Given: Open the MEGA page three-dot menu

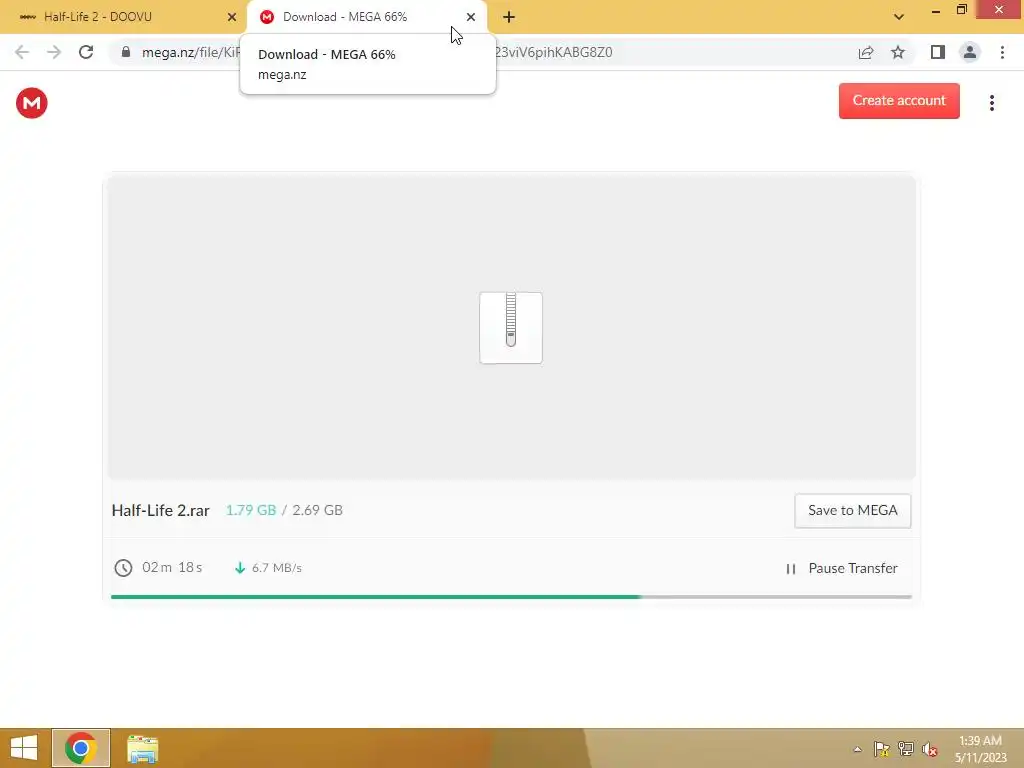Looking at the screenshot, I should point(991,103).
